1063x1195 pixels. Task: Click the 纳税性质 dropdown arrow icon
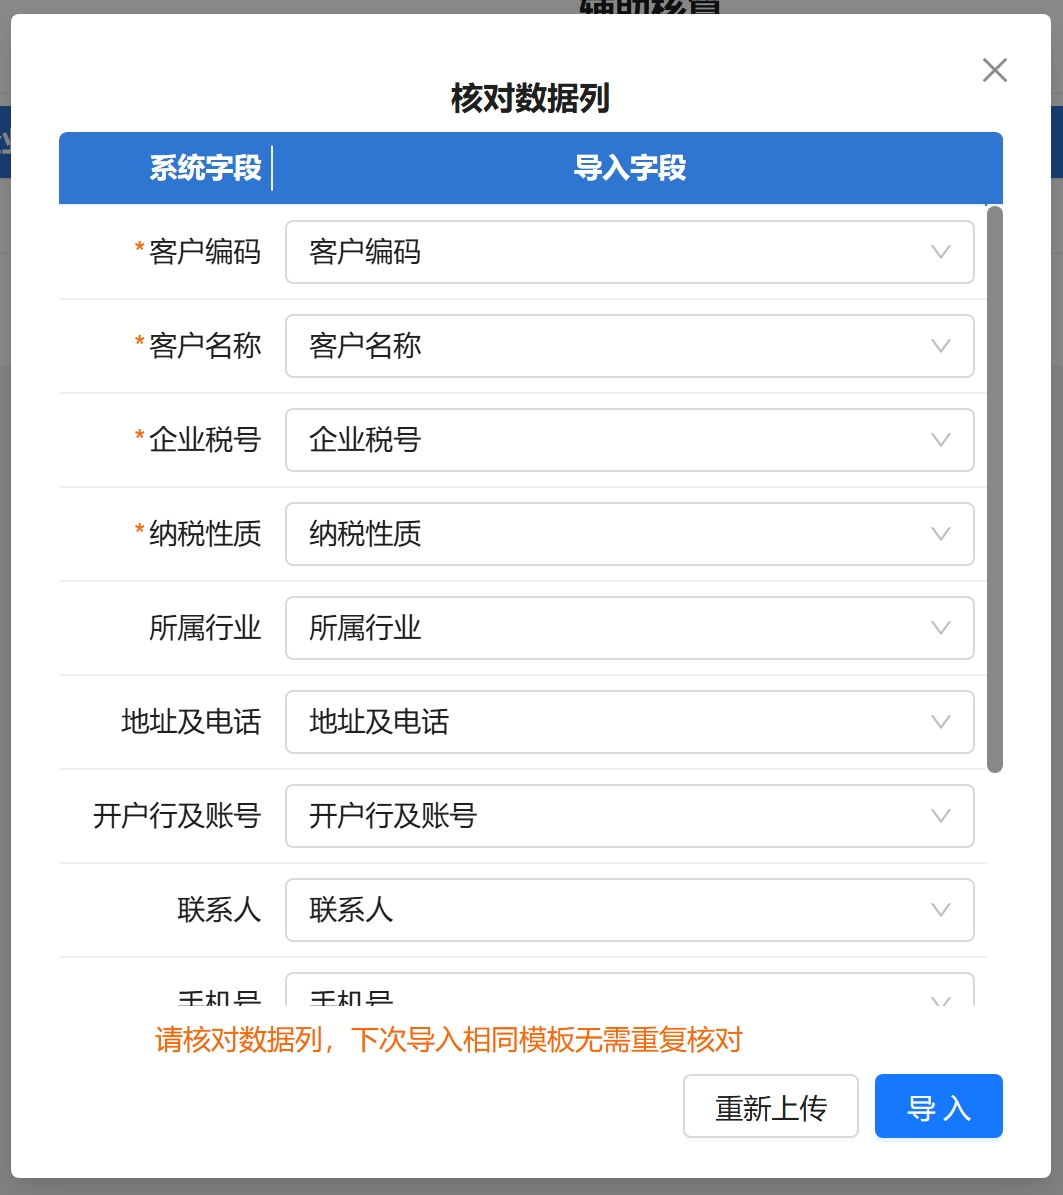[x=940, y=534]
